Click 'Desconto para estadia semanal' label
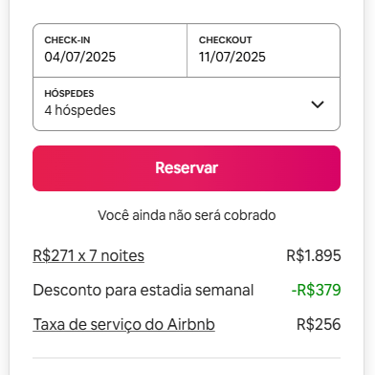 pyautogui.click(x=143, y=290)
